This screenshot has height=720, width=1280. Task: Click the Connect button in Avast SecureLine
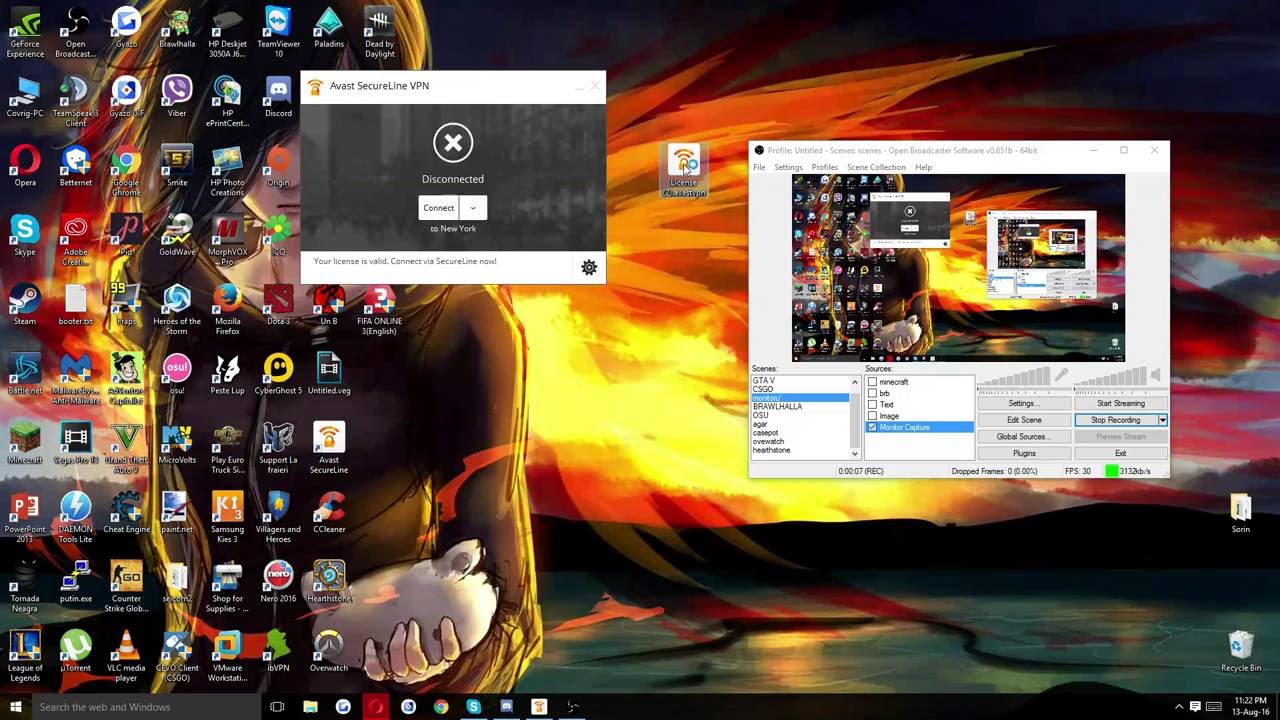tap(438, 208)
